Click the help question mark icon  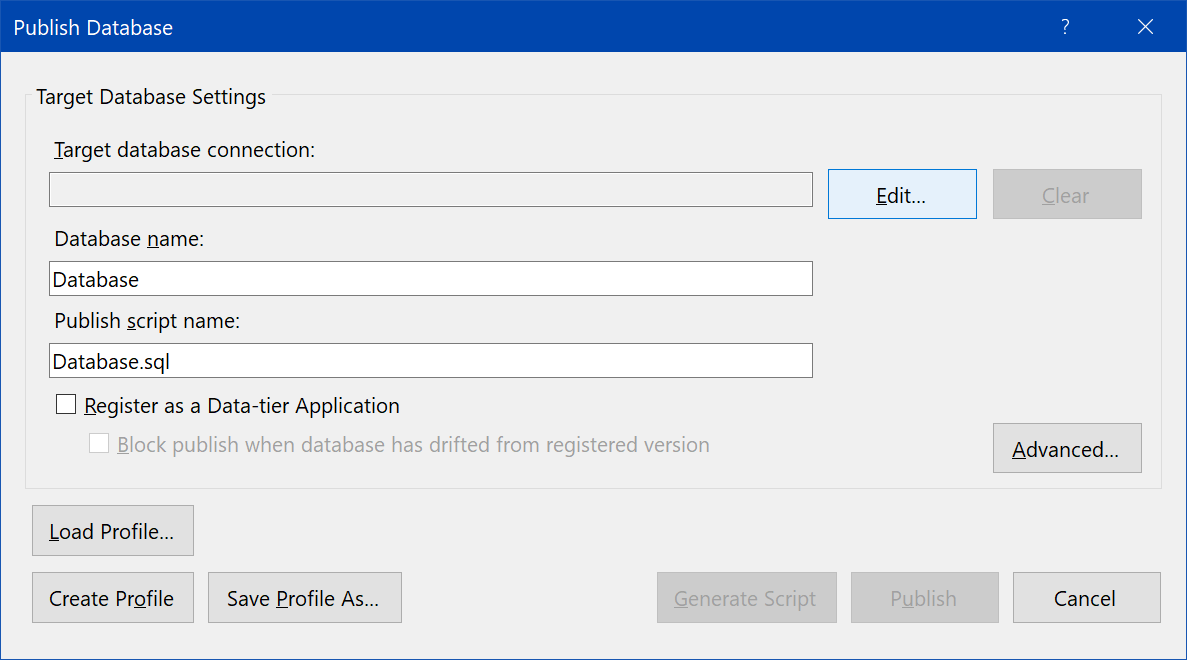[x=1065, y=27]
